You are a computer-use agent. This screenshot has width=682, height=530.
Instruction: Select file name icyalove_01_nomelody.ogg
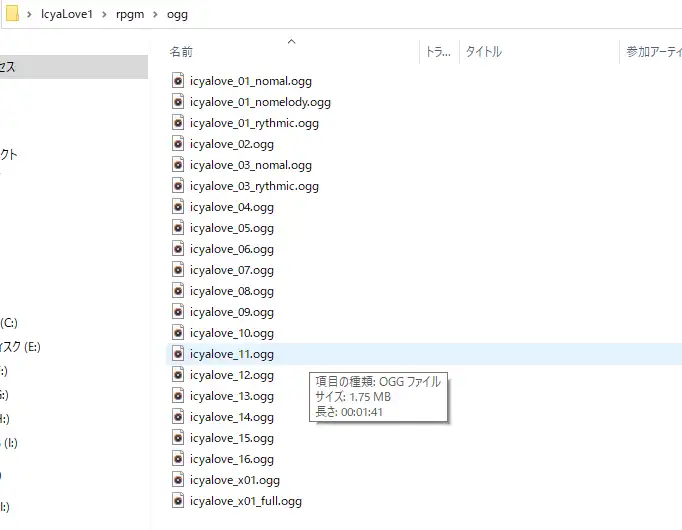(260, 102)
